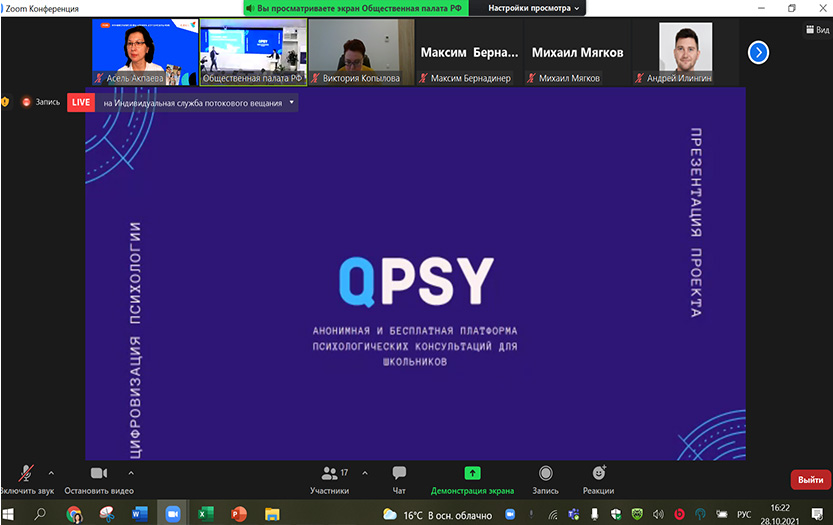The image size is (833, 525).
Task: Expand audio options arrow beside microphone
Action: click(51, 473)
